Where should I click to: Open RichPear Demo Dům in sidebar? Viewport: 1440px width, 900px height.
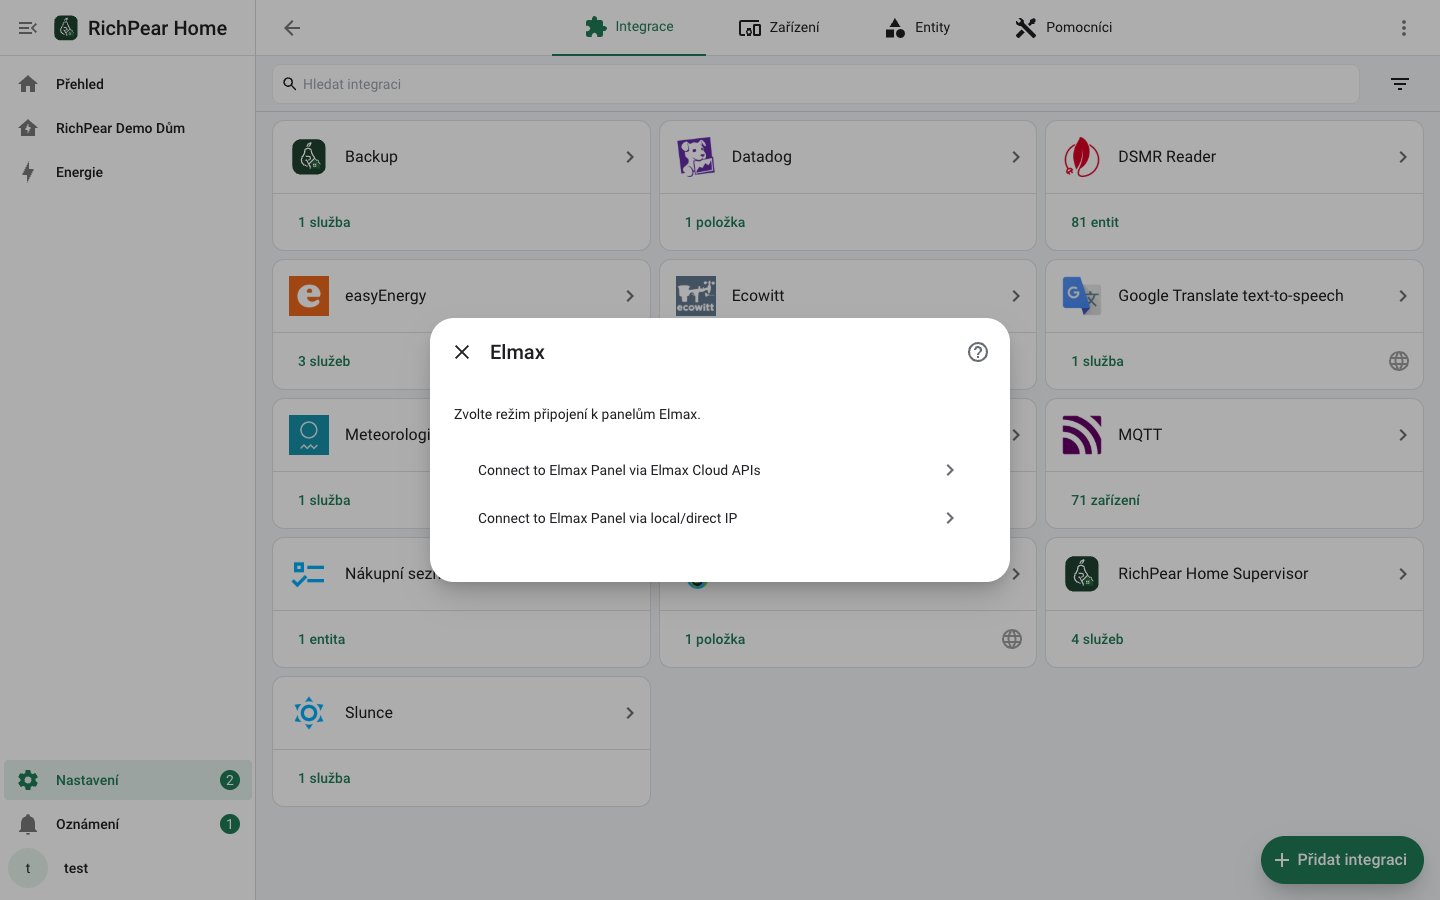pyautogui.click(x=128, y=128)
